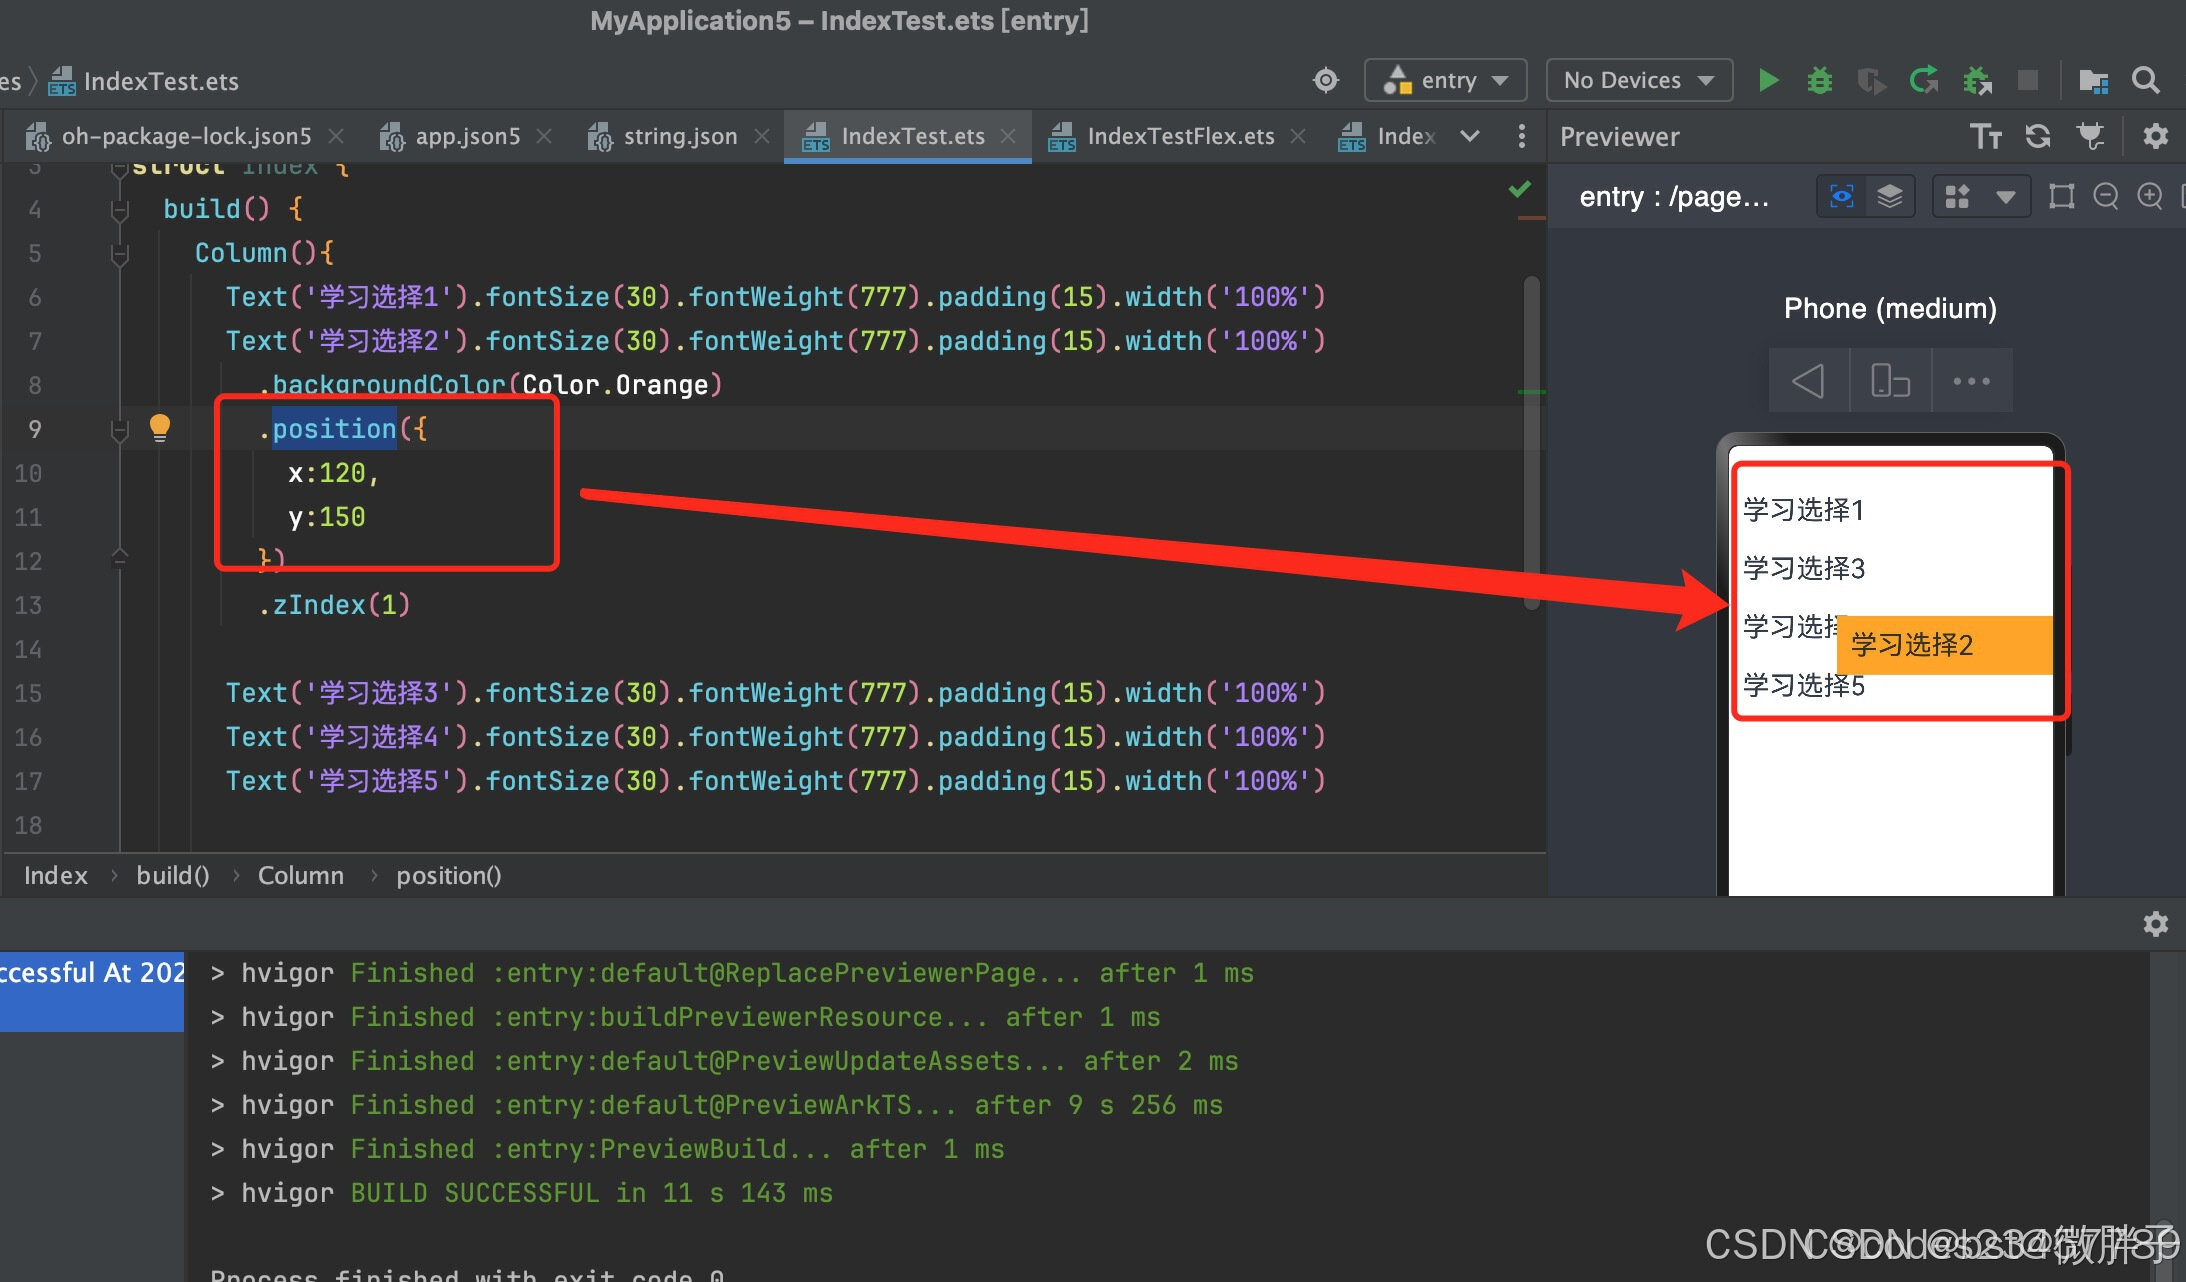Switch to IndexTestFlex.ets tab
2186x1282 pixels.
tap(1181, 136)
